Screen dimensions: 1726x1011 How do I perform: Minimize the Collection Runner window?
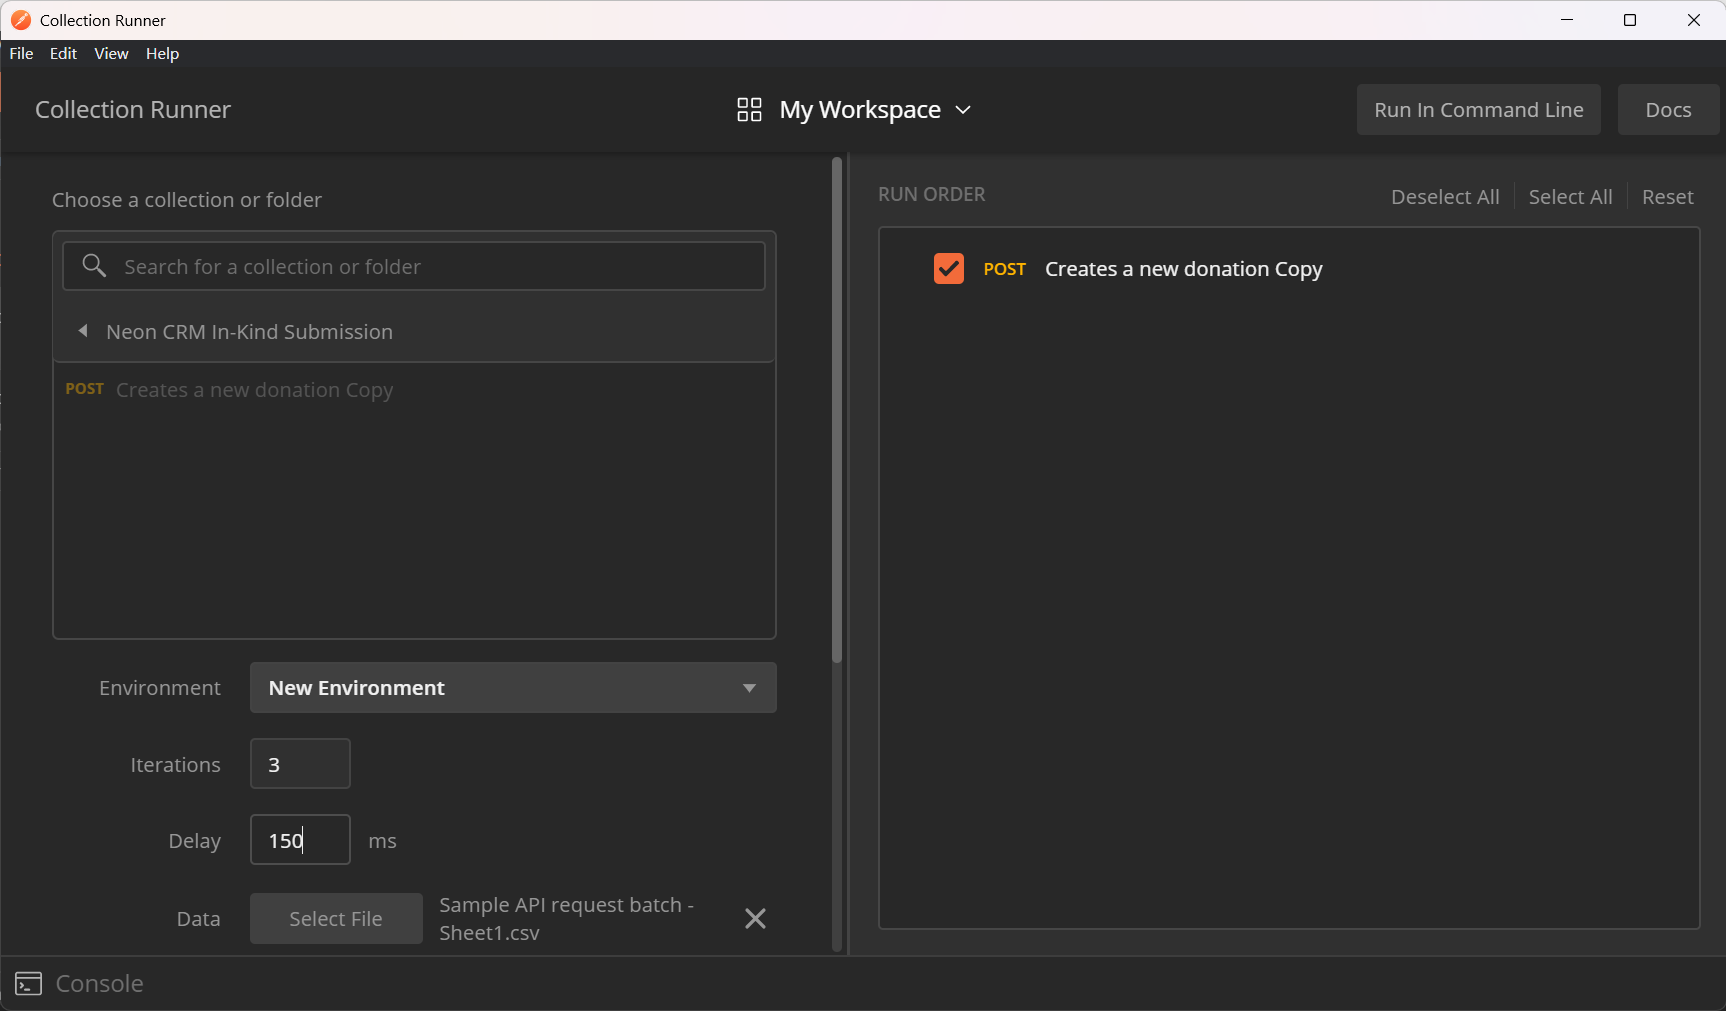1567,20
